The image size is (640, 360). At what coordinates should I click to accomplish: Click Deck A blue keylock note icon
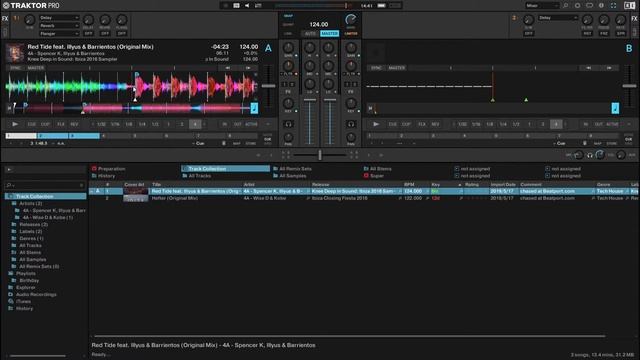pyautogui.click(x=254, y=108)
